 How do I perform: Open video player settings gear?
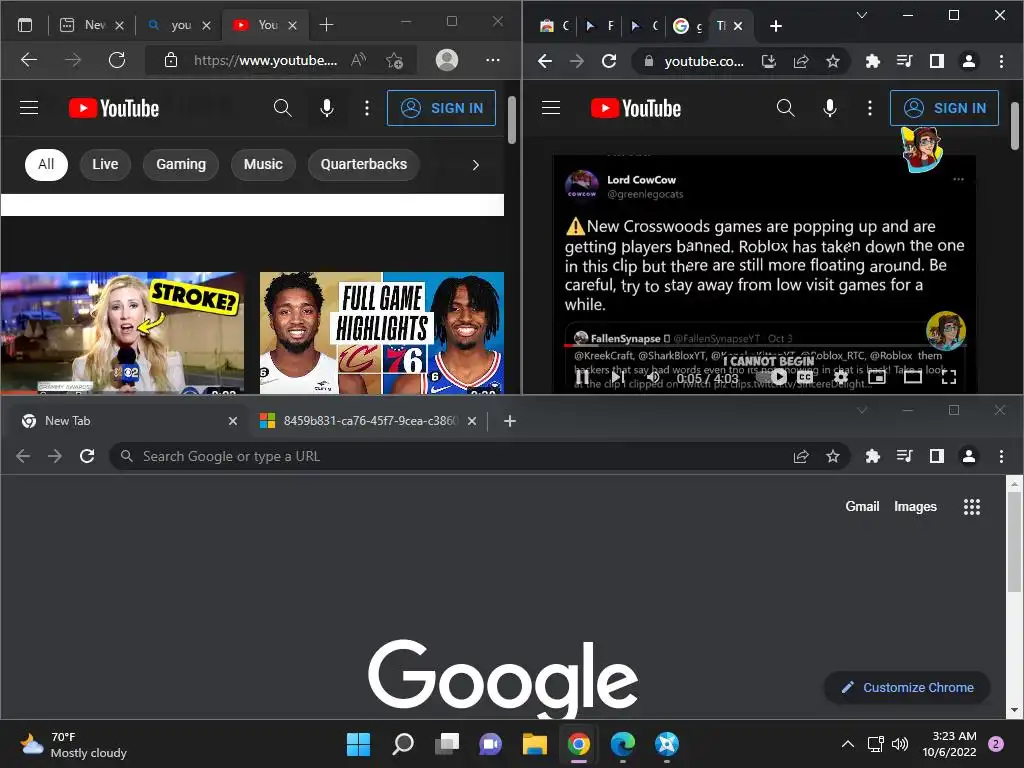[x=841, y=377]
